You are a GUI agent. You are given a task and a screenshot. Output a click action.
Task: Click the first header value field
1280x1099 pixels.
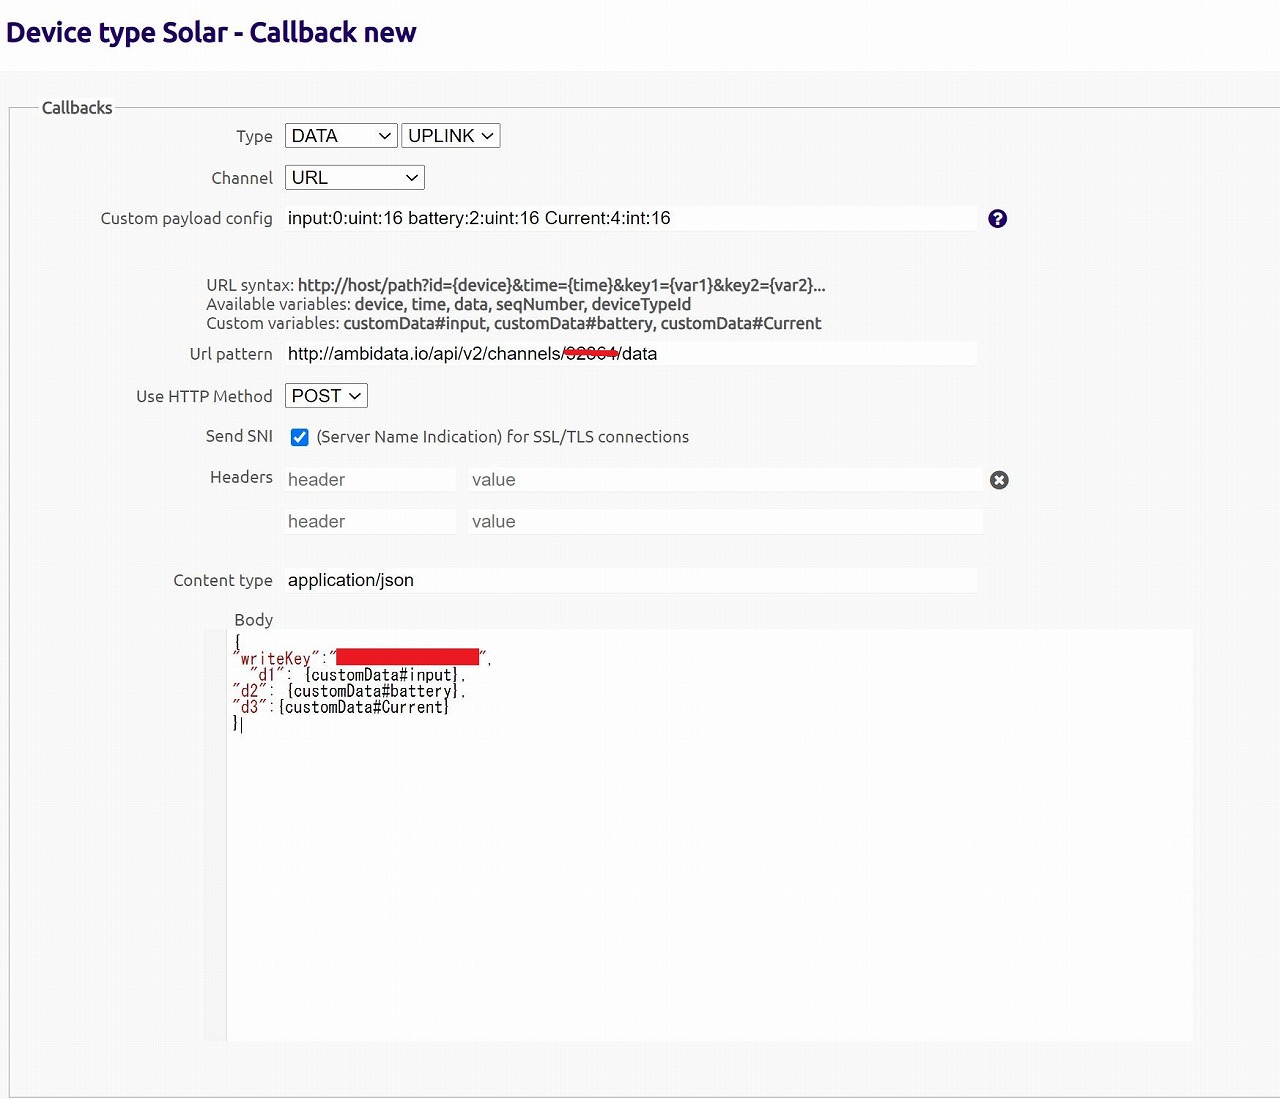pyautogui.click(x=724, y=480)
